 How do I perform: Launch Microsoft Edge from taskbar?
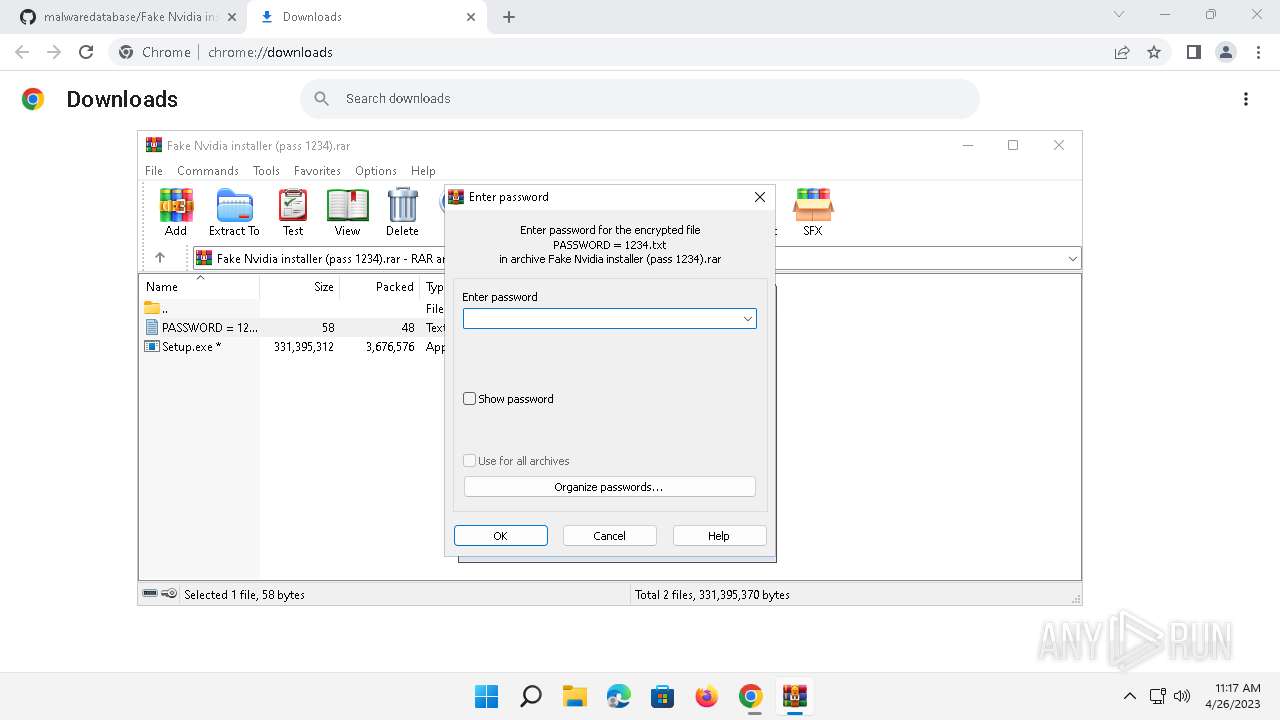tap(619, 696)
